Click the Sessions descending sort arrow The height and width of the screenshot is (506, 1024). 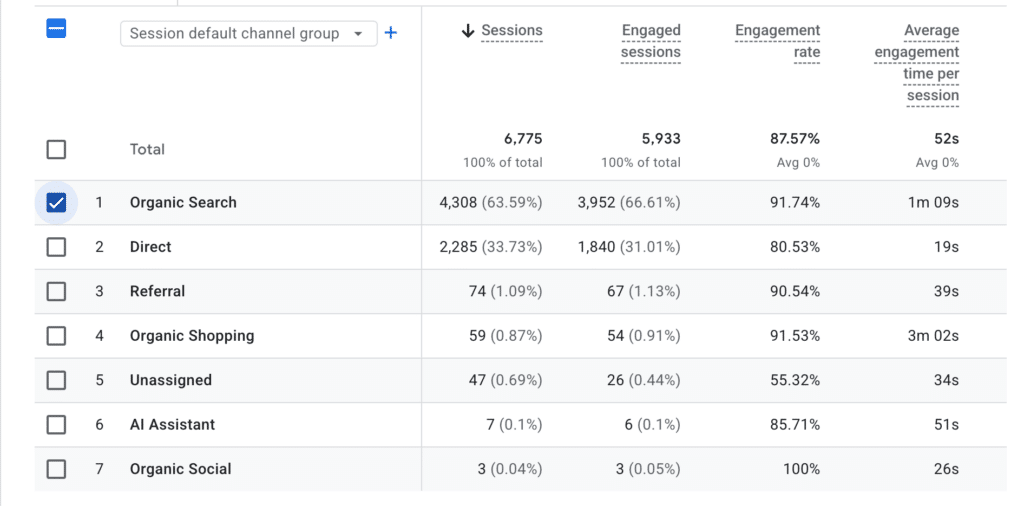pos(468,31)
